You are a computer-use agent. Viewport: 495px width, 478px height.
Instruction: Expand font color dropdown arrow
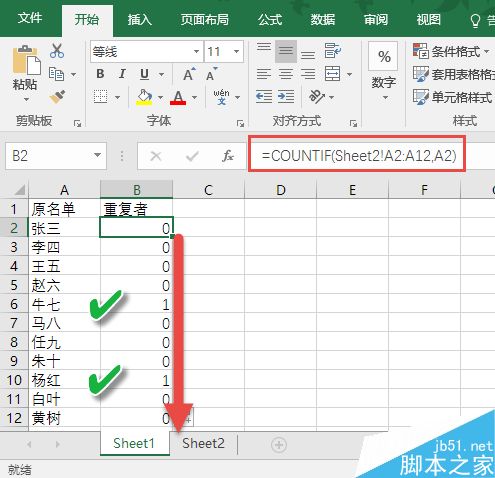click(x=194, y=97)
